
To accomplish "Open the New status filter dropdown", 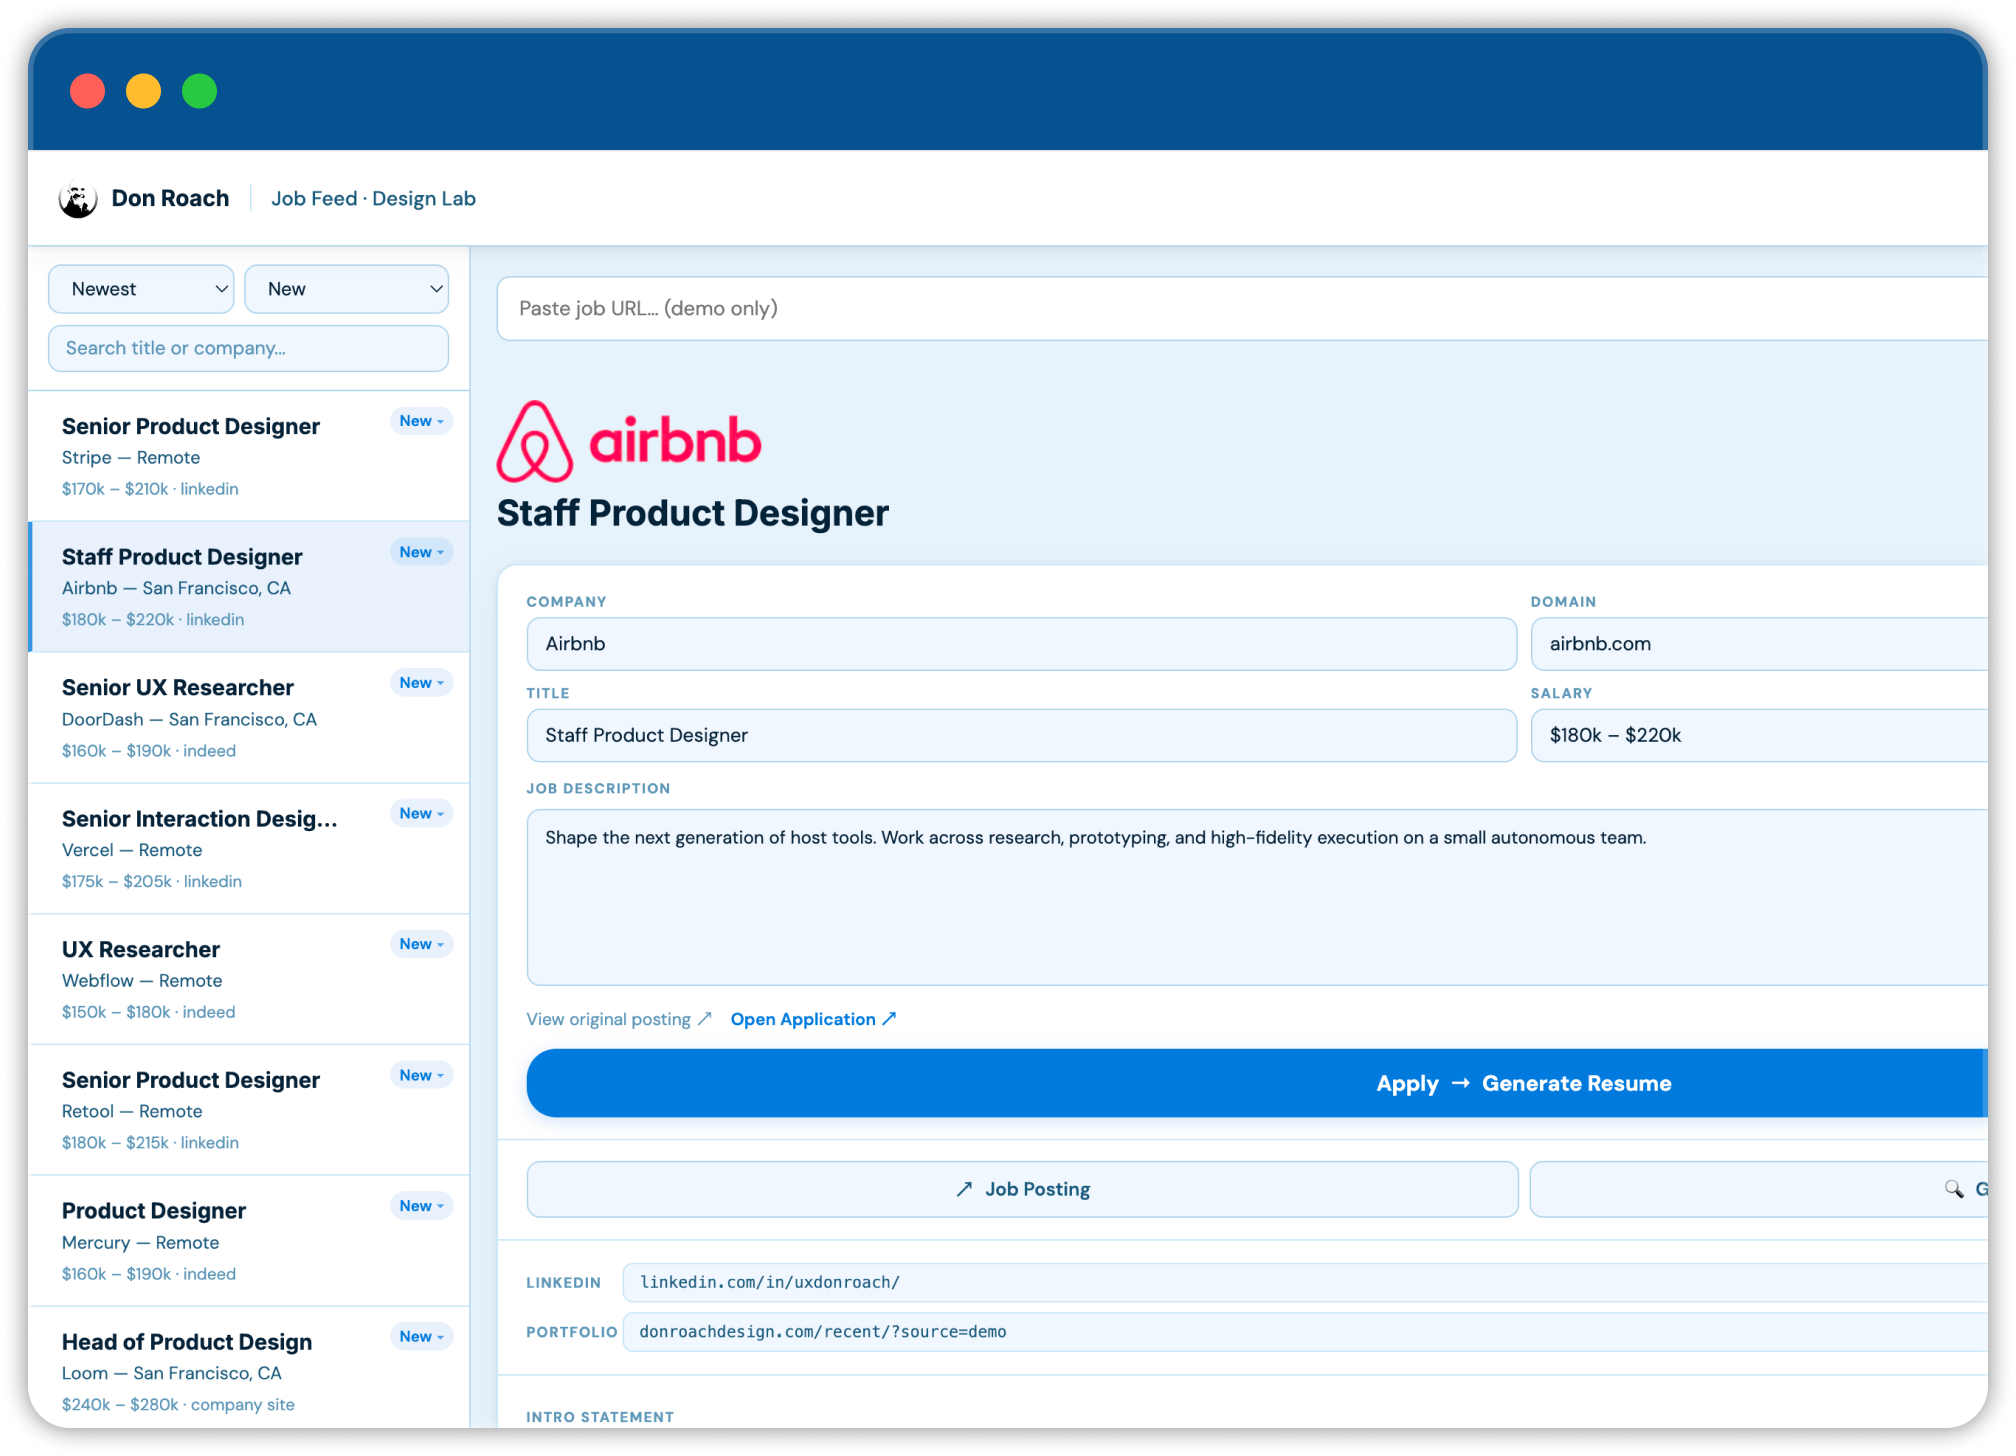I will [x=346, y=289].
